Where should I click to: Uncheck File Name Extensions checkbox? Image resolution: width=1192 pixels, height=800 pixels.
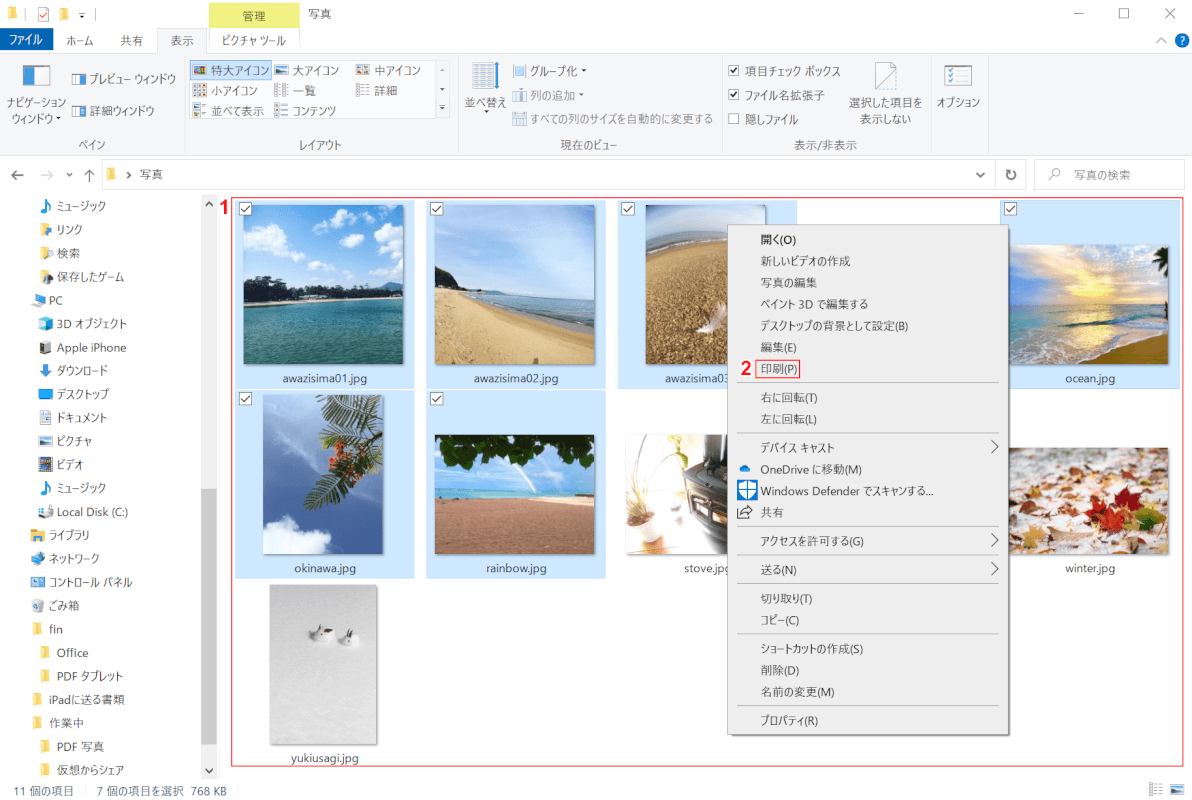coord(735,95)
